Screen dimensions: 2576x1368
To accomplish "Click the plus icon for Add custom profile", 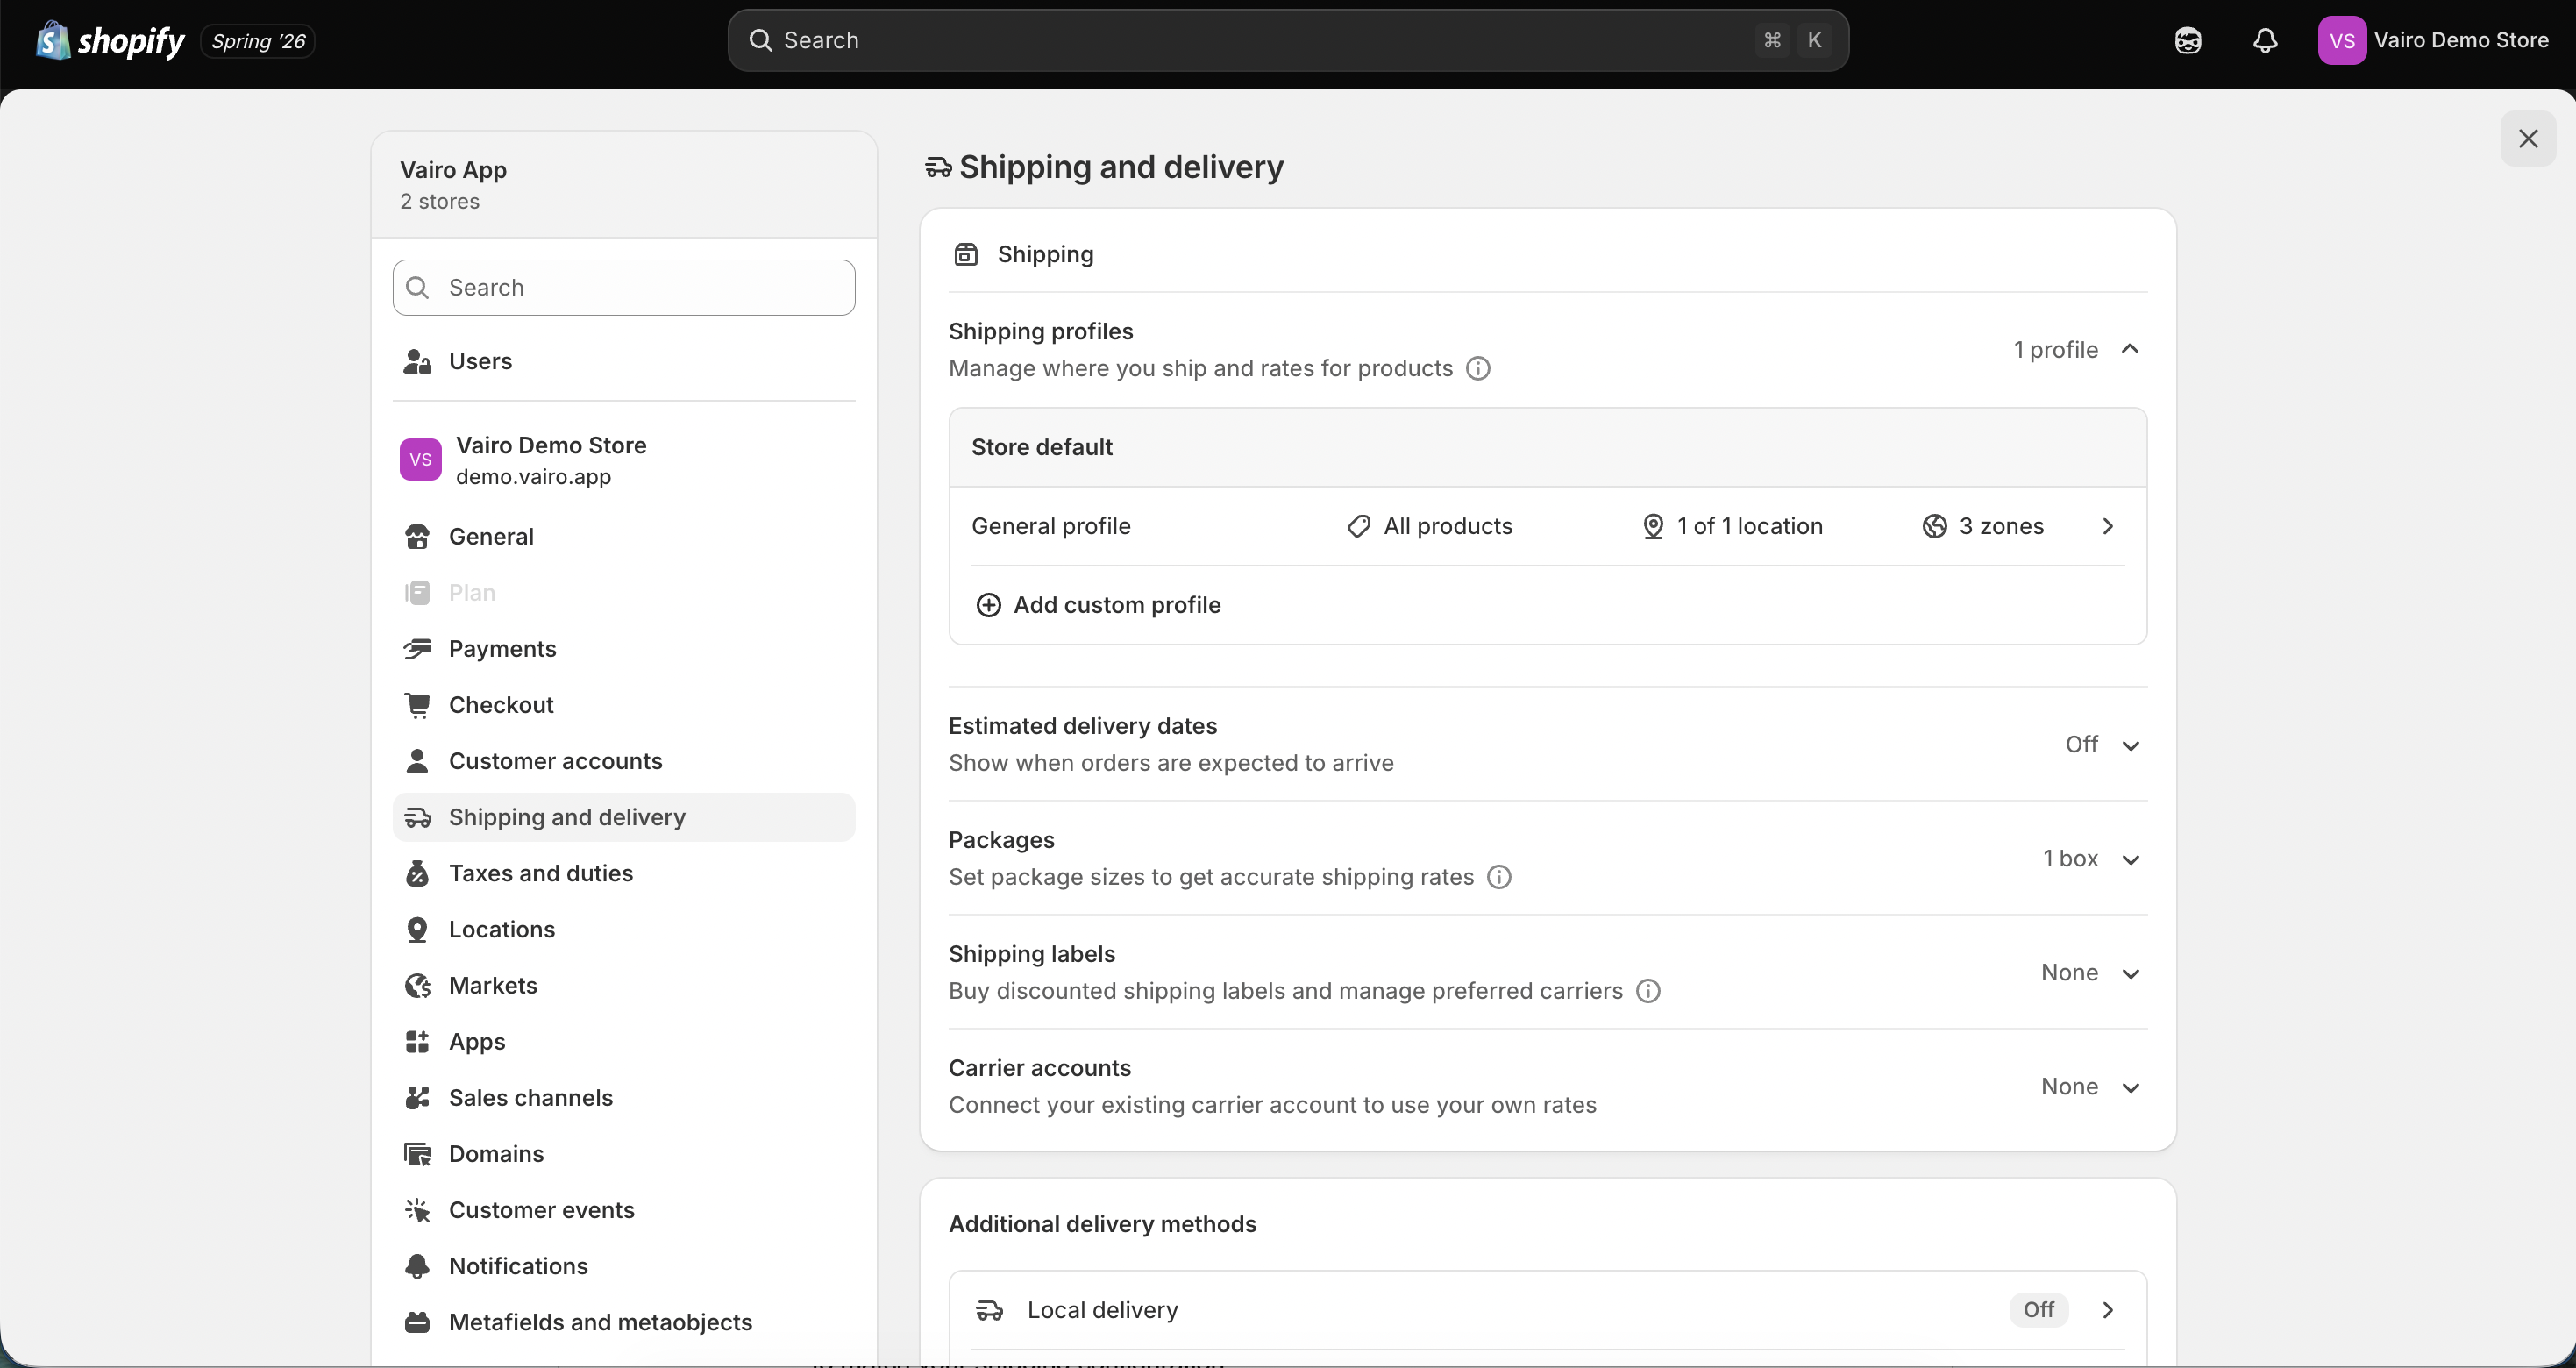I will pos(988,605).
